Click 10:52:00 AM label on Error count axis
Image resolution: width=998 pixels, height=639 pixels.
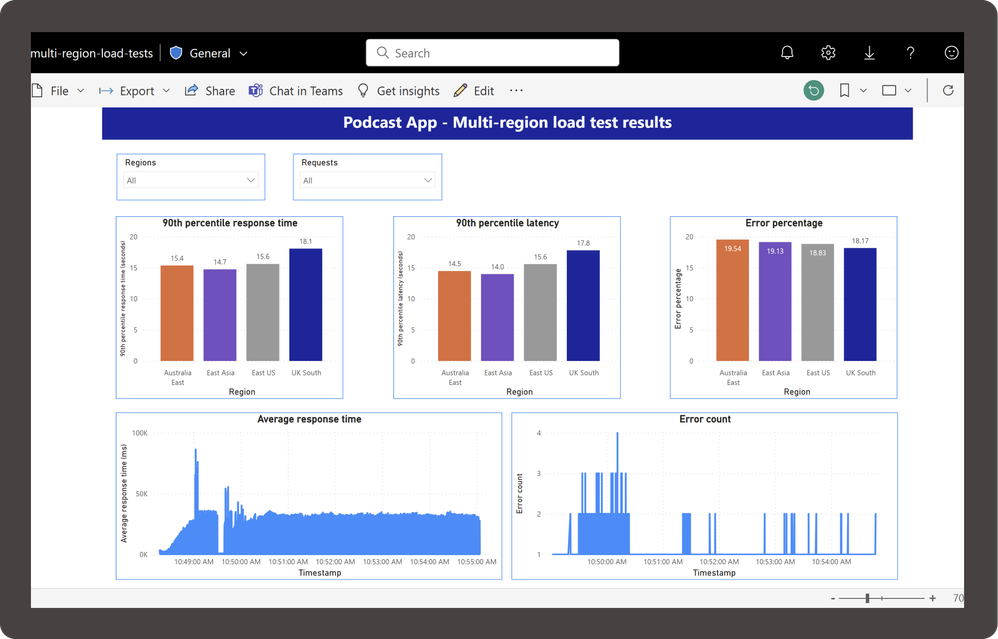click(719, 561)
